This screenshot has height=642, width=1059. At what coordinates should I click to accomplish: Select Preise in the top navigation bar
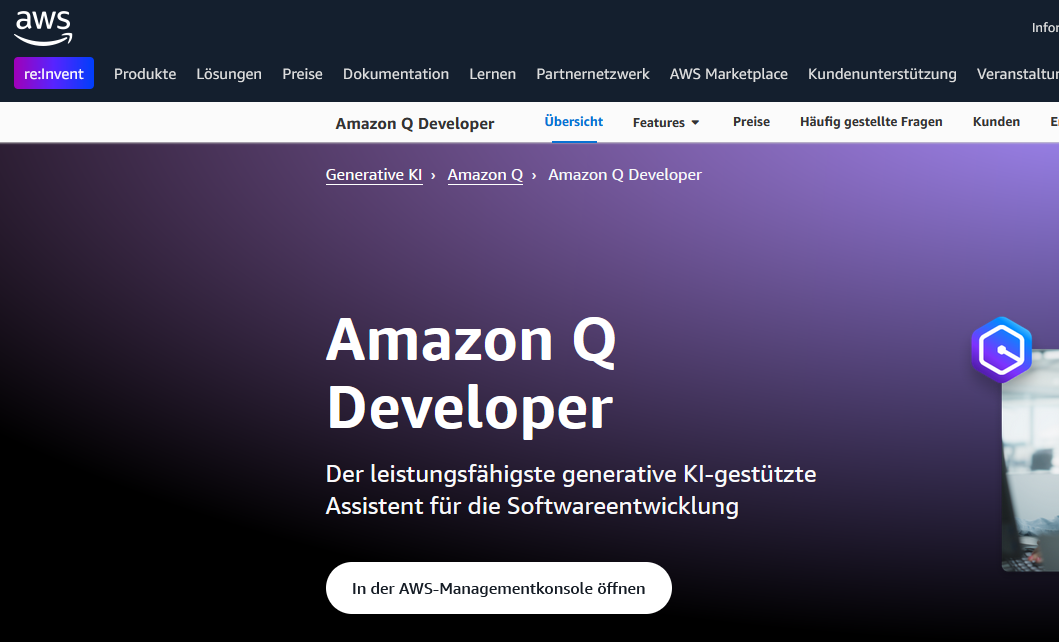pos(303,74)
